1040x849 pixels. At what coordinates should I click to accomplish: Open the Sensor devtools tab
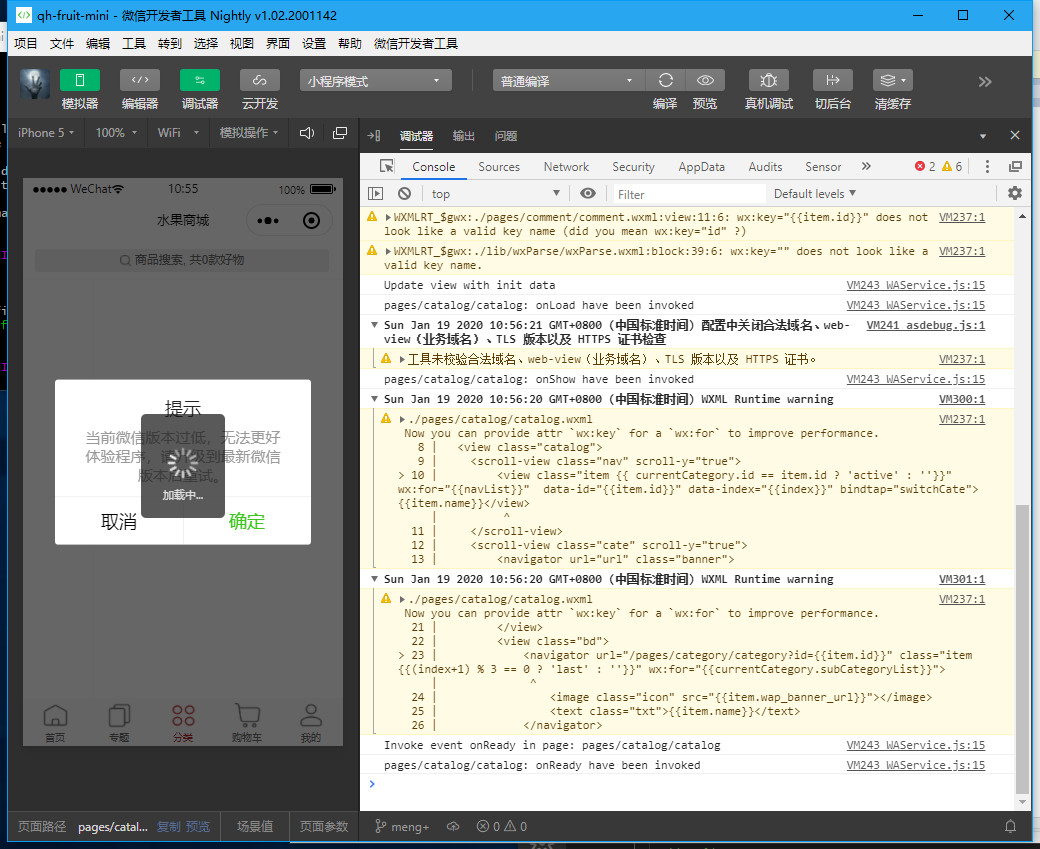pyautogui.click(x=822, y=167)
